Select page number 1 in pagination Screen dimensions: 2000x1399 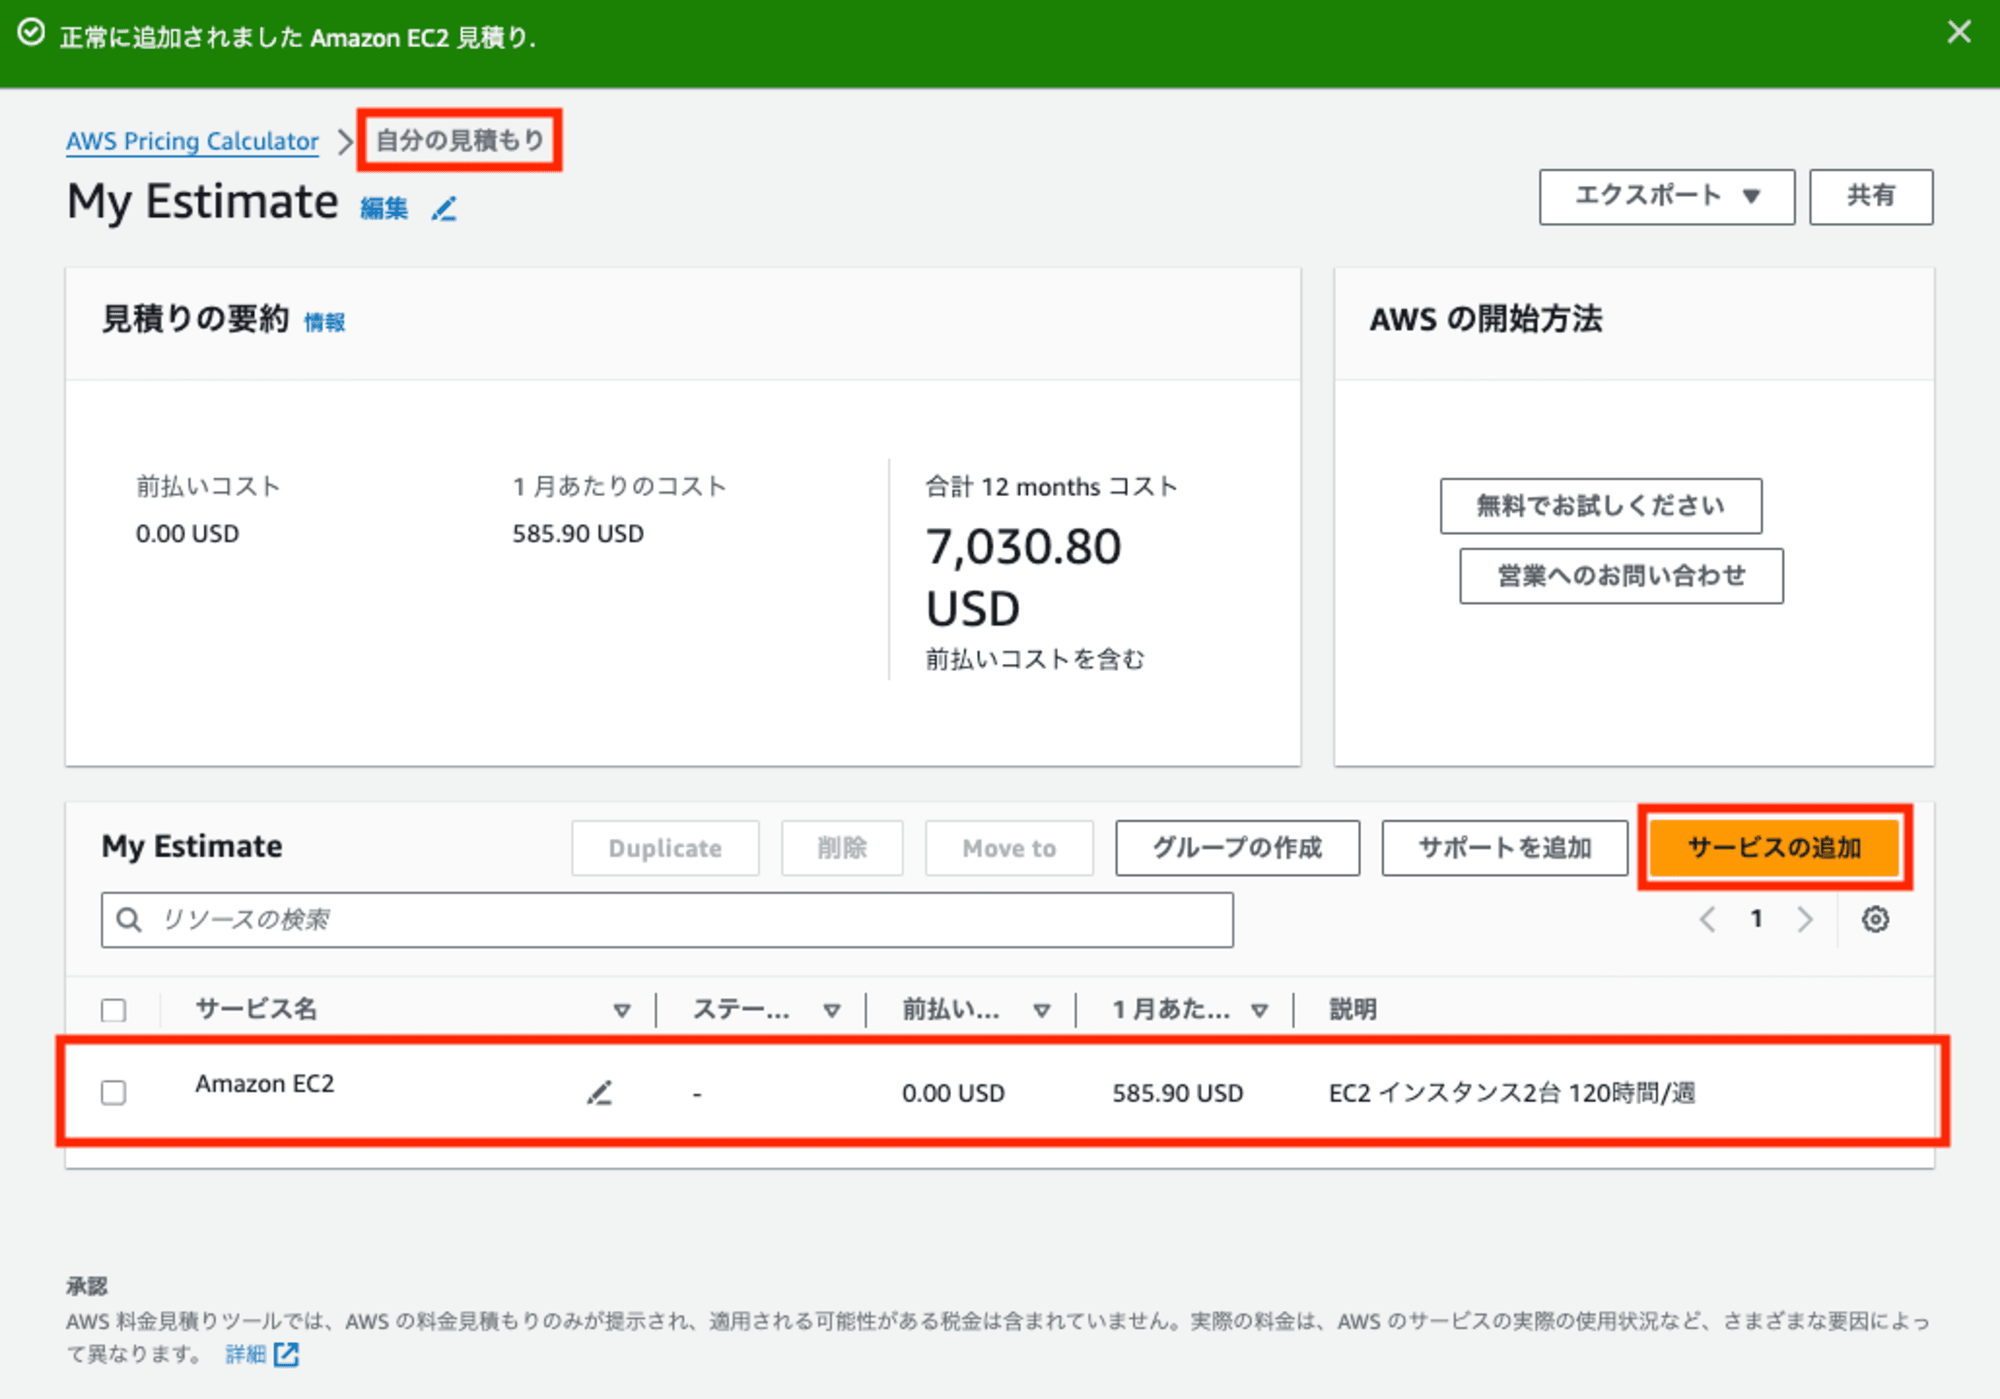pyautogui.click(x=1756, y=919)
